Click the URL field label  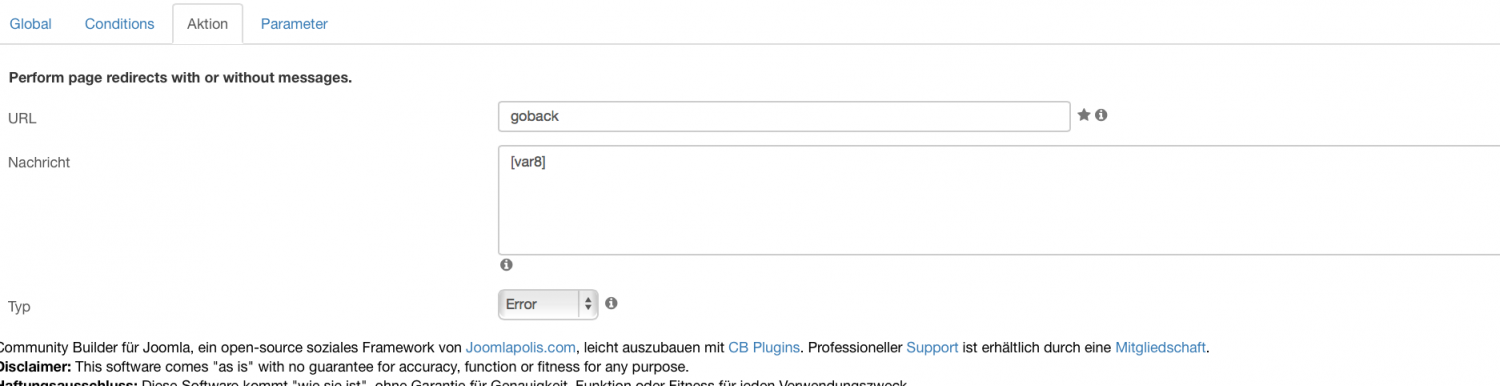pyautogui.click(x=22, y=118)
